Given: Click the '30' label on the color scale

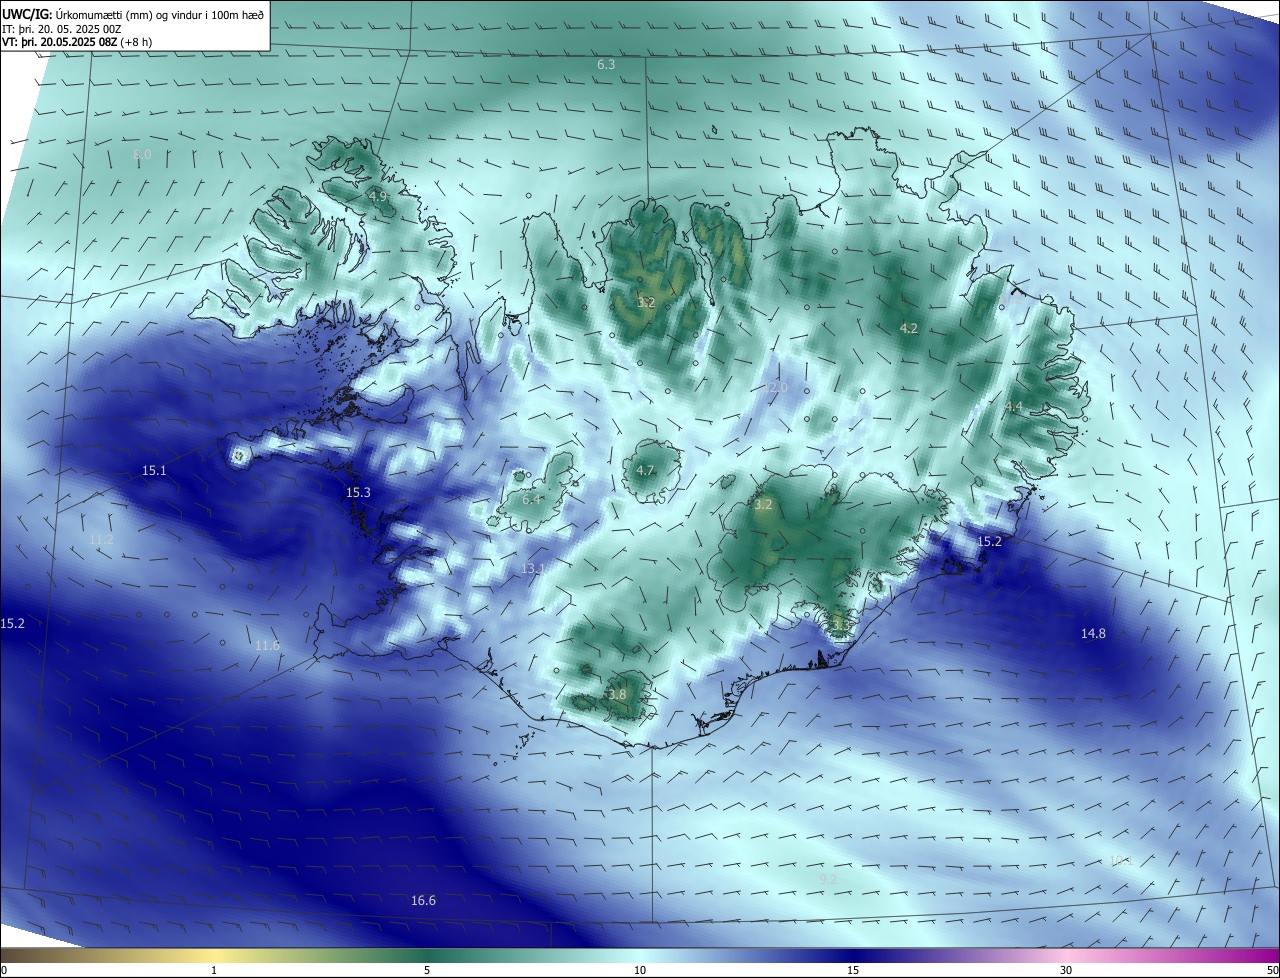Looking at the screenshot, I should 1066,970.
